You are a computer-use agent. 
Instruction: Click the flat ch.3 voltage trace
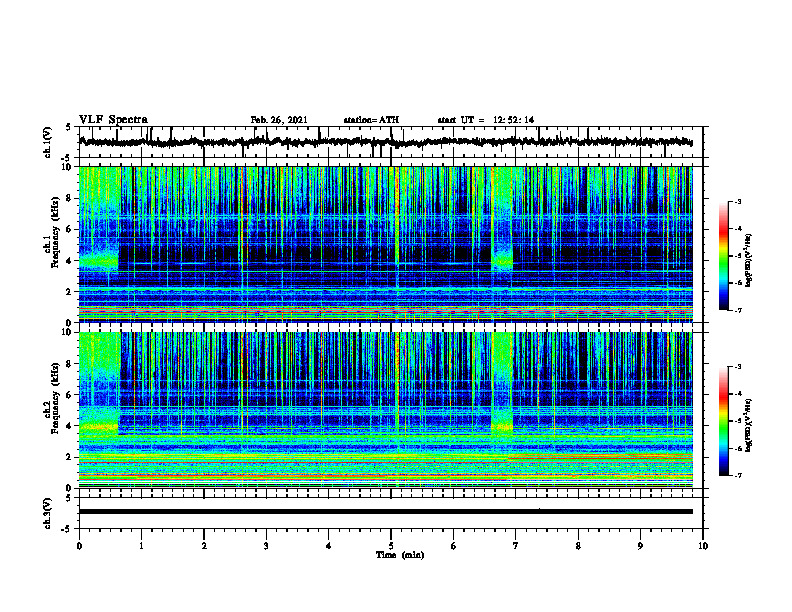point(386,512)
